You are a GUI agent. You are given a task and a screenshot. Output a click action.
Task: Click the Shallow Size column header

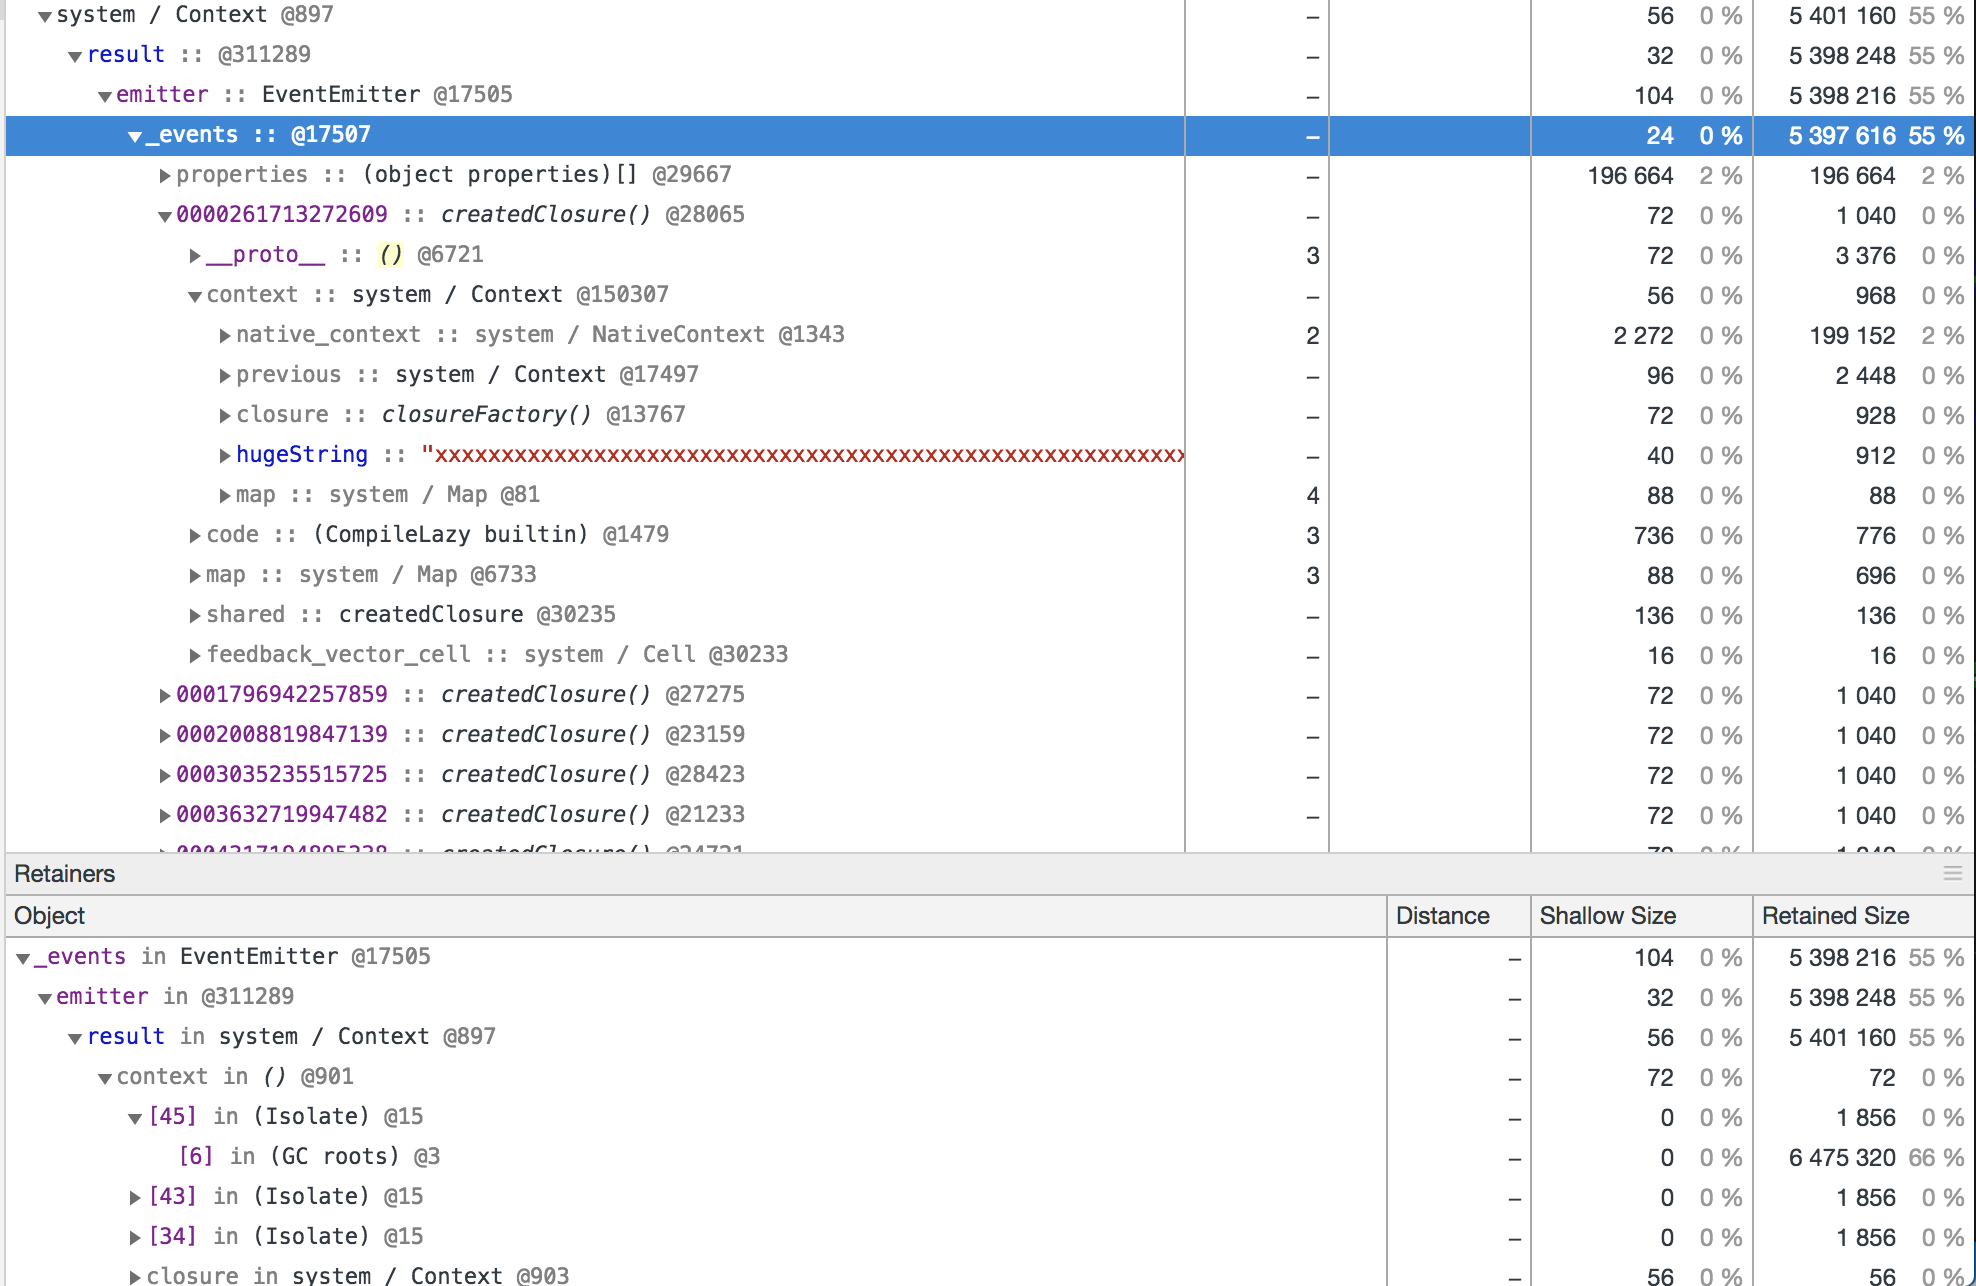pos(1607,916)
